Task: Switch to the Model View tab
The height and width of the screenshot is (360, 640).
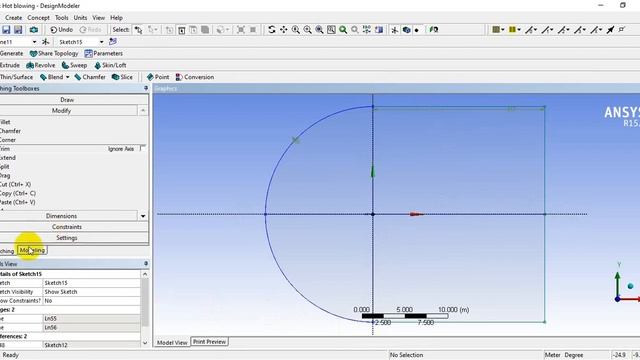Action: 172,342
